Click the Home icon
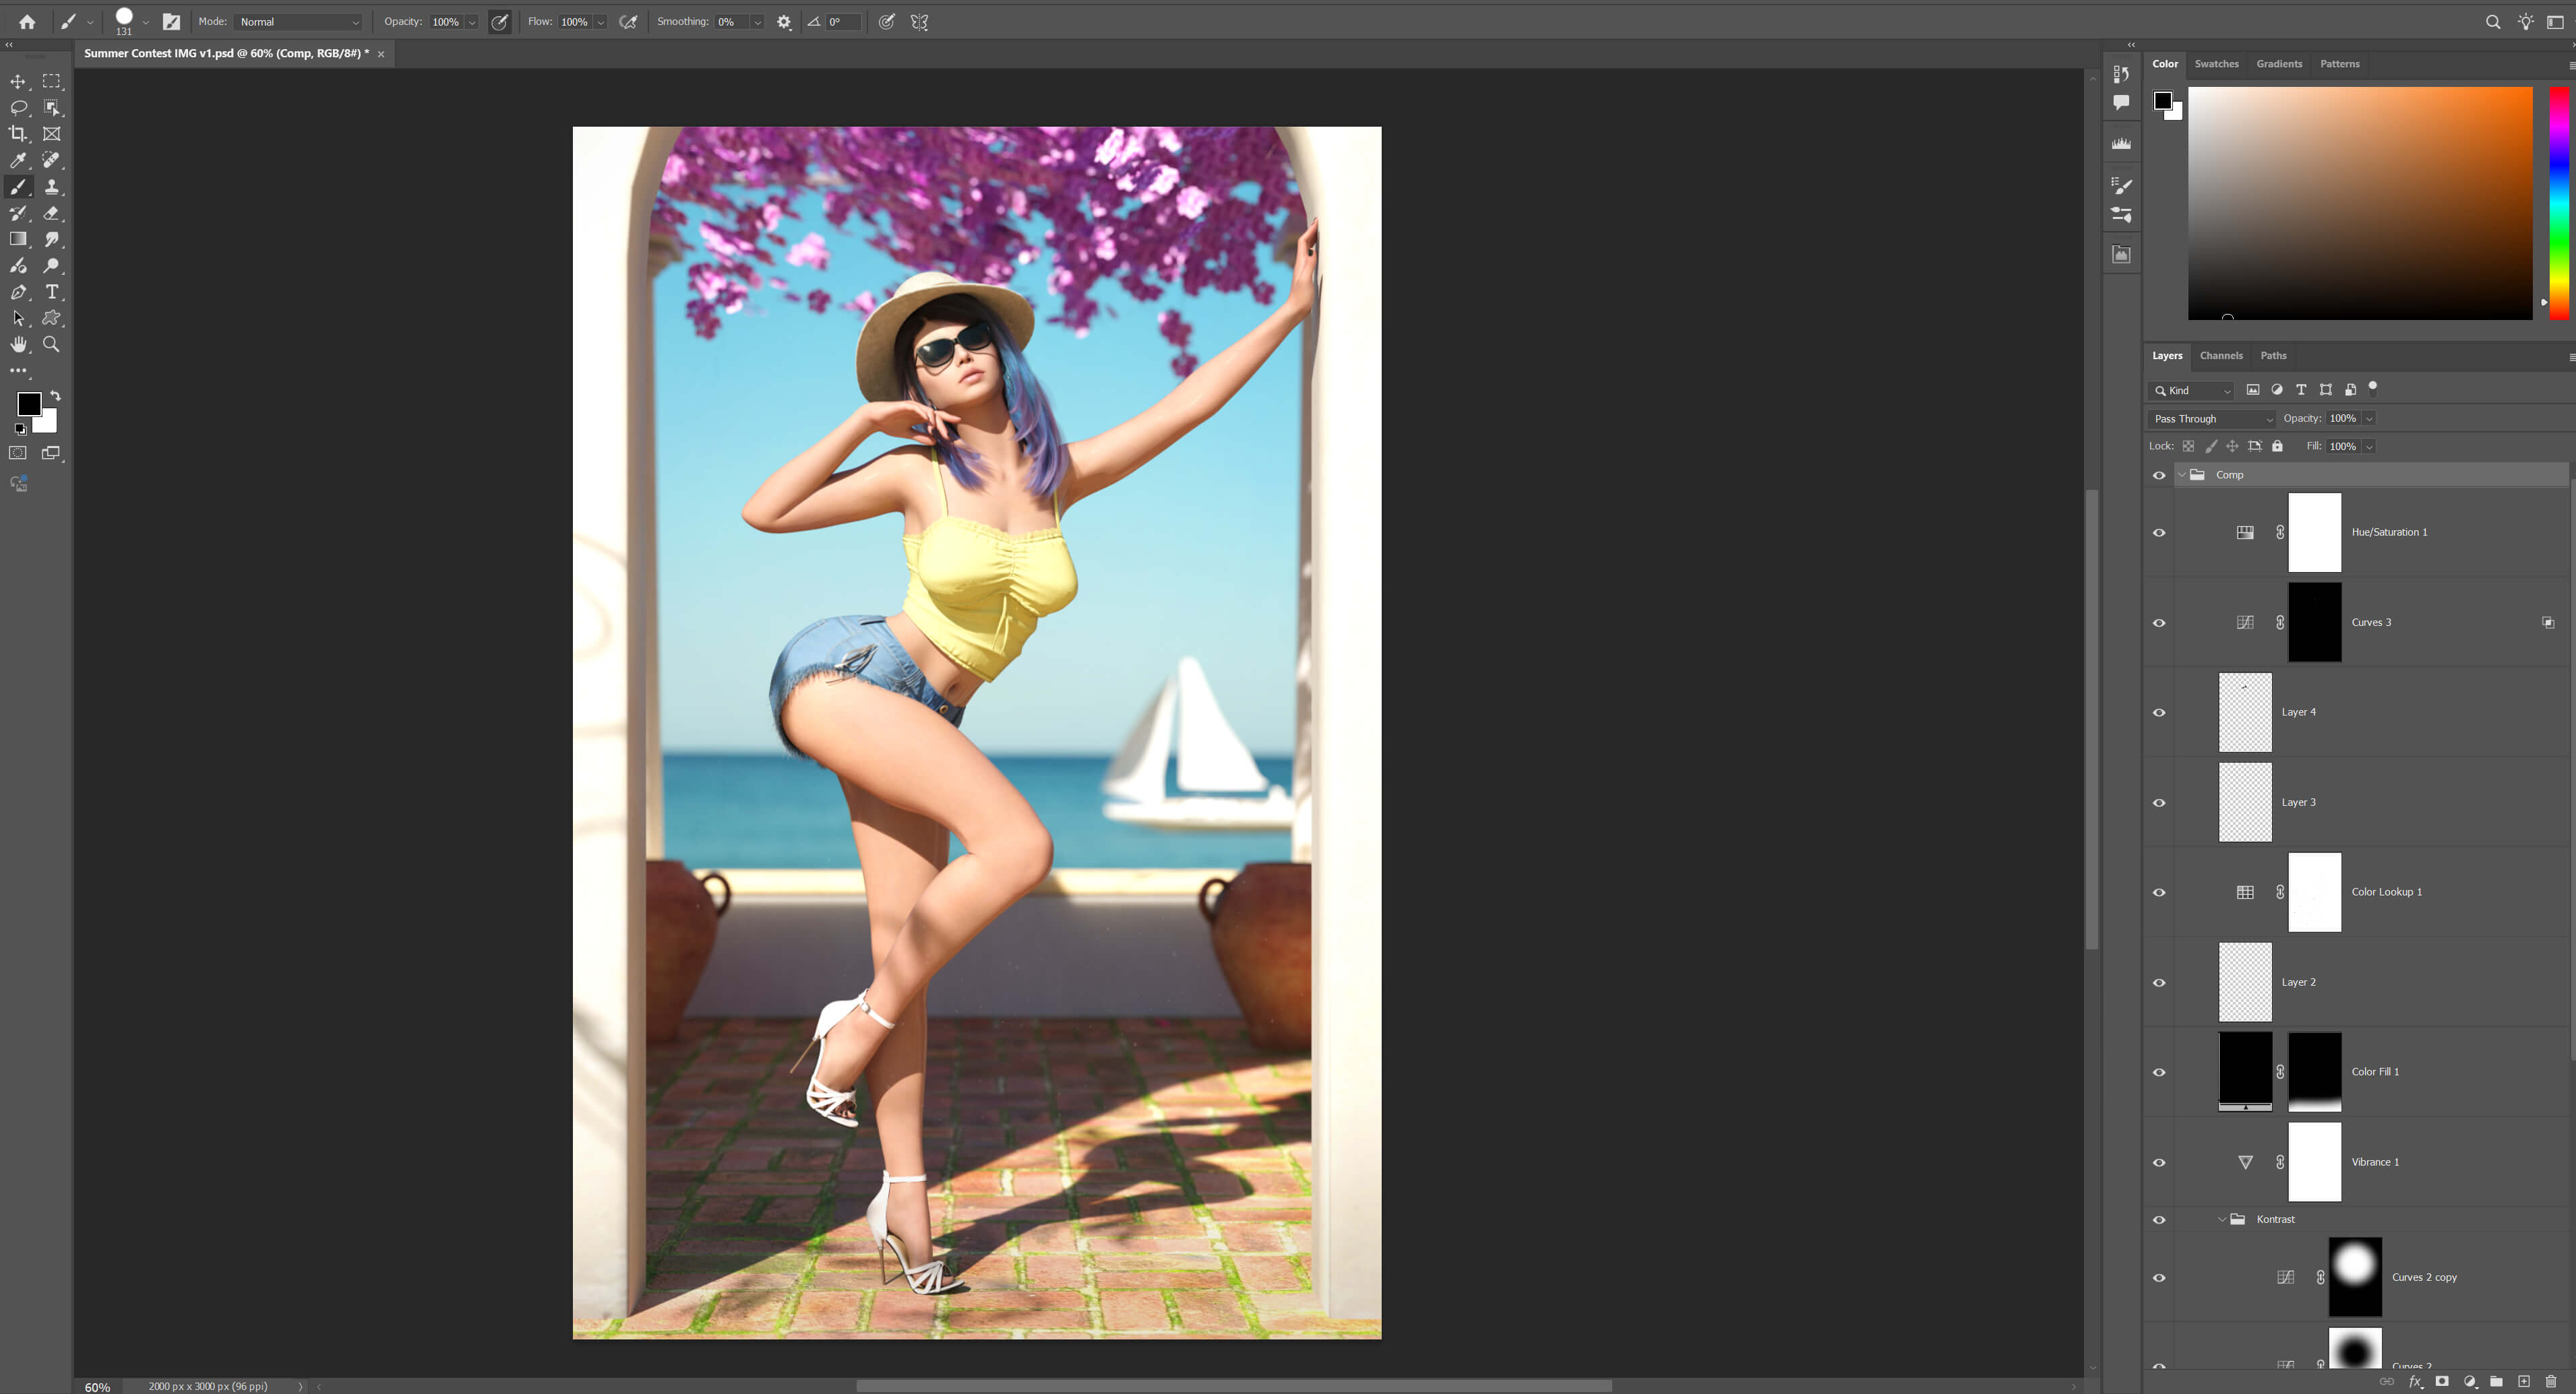This screenshot has width=2576, height=1394. (27, 21)
